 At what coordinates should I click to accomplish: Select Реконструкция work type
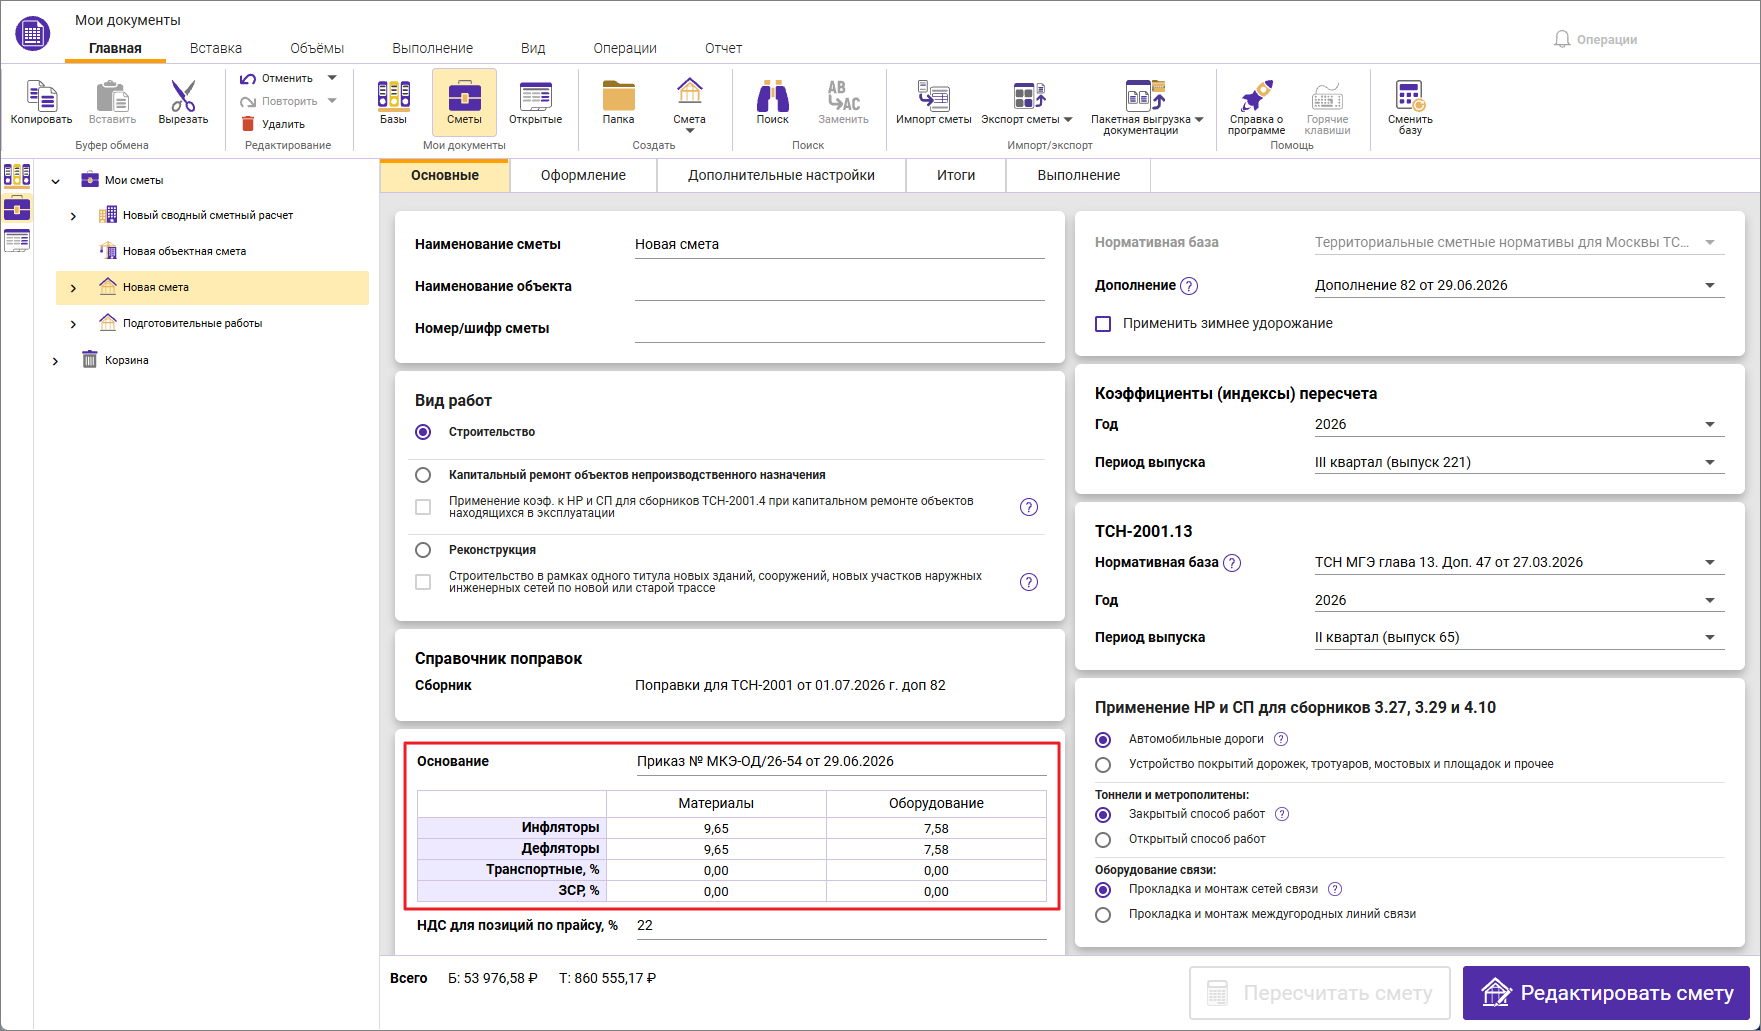[423, 550]
